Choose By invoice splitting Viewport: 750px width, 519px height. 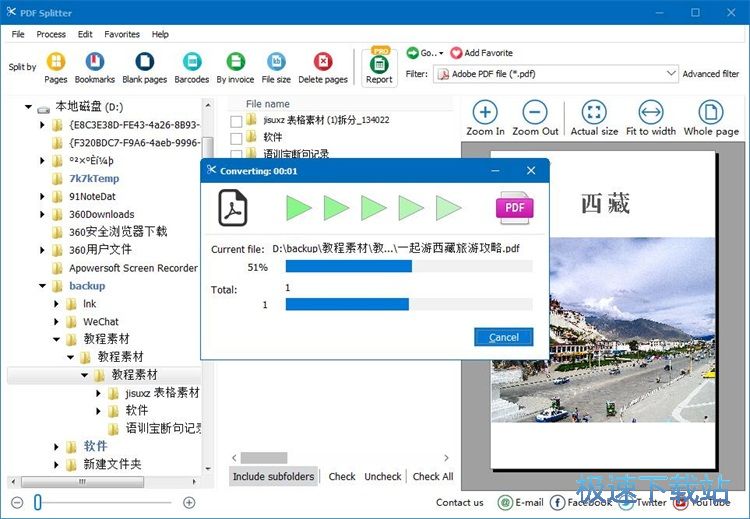(235, 62)
